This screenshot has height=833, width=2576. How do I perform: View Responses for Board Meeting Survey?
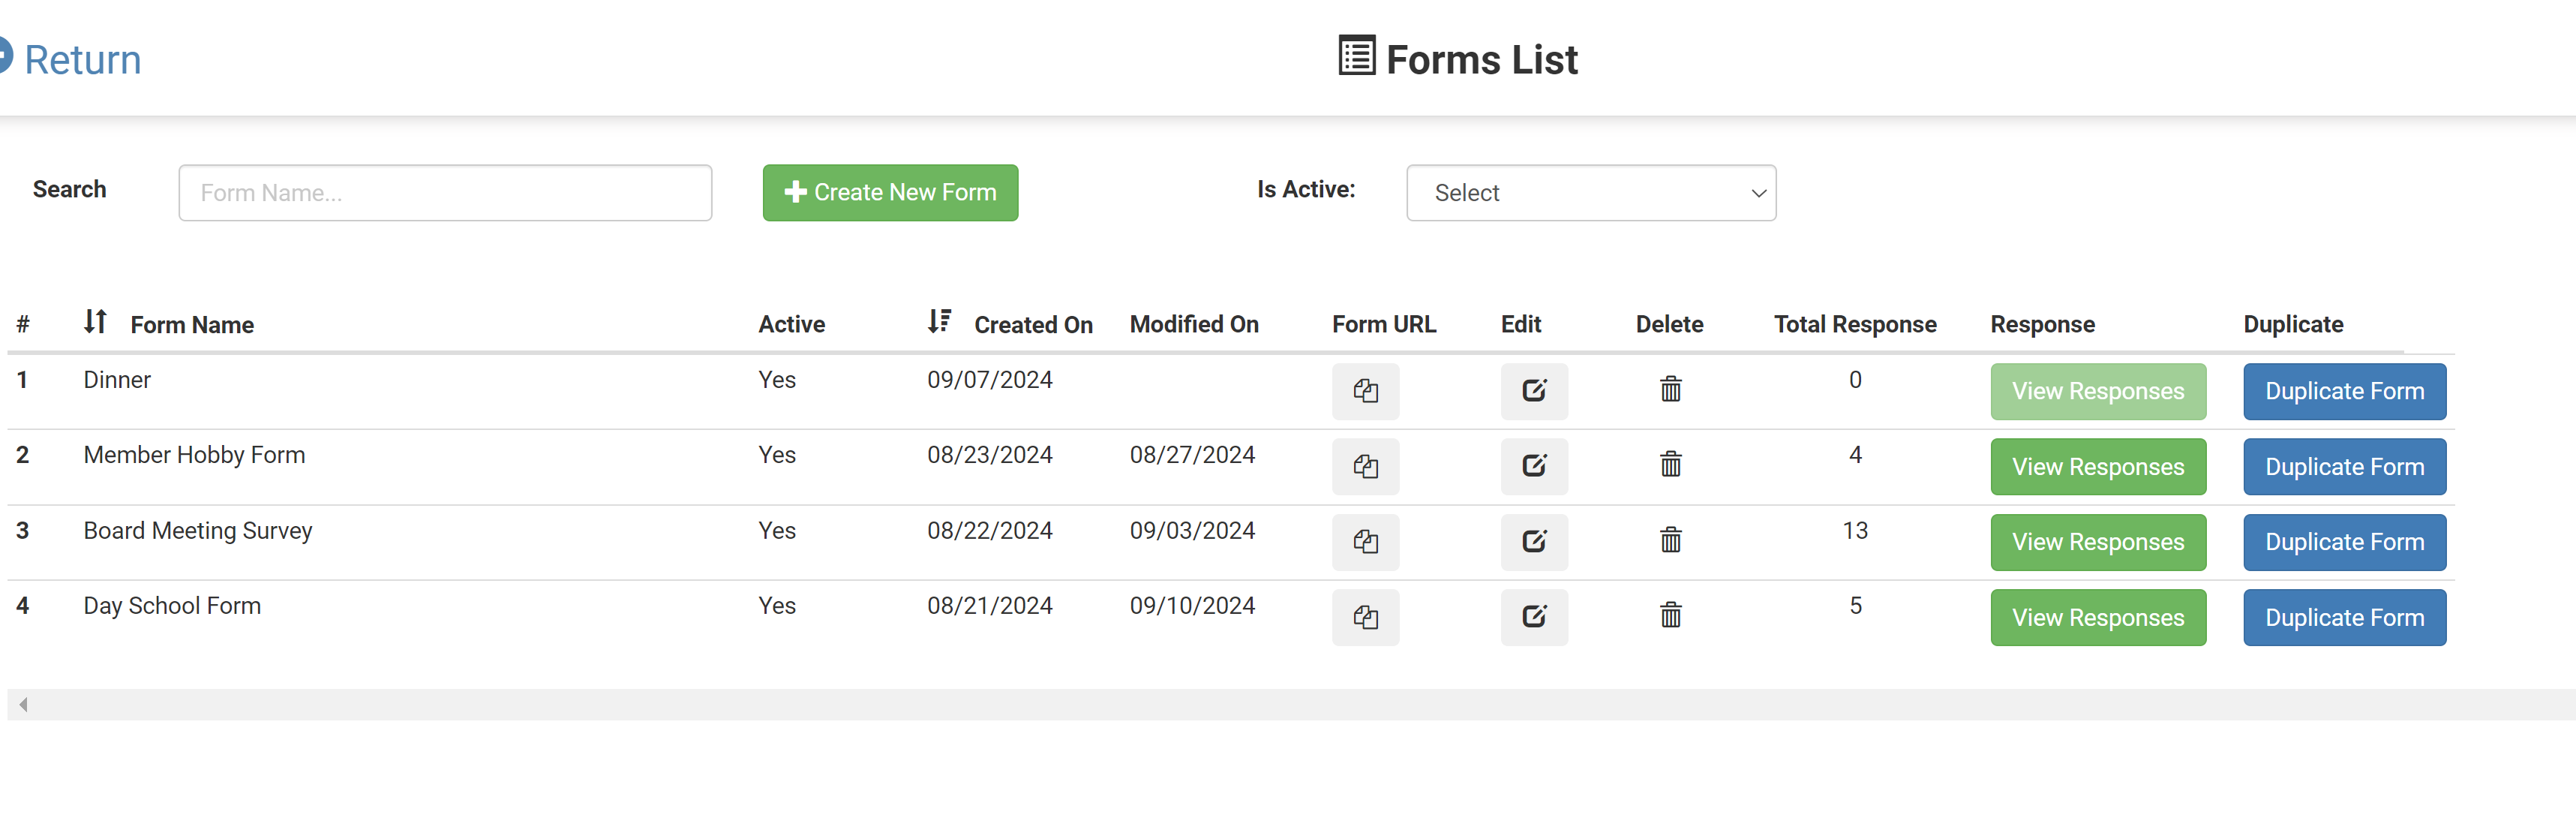coord(2097,542)
